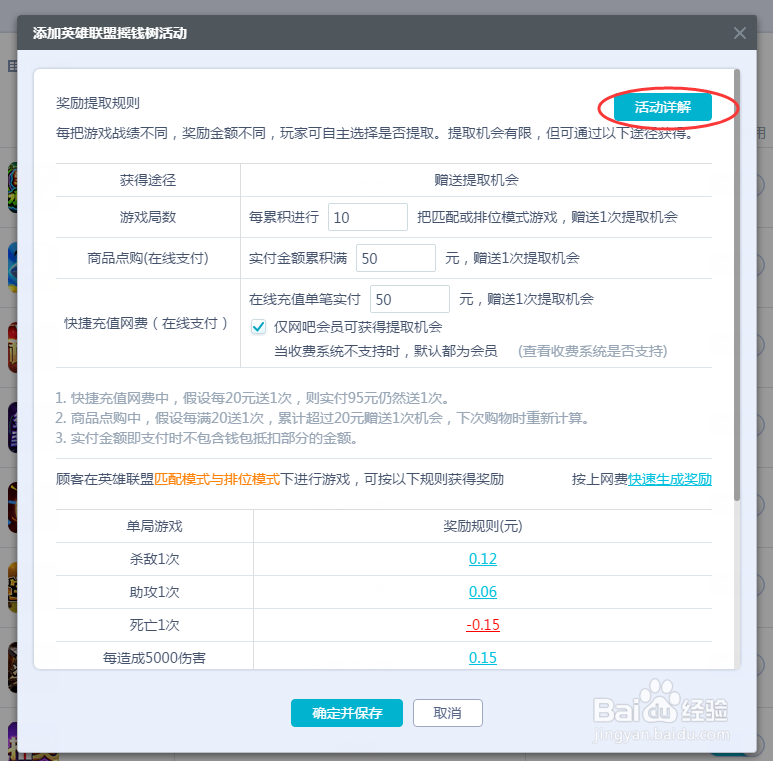Click the 获得途径 column header
Image resolution: width=773 pixels, height=761 pixels.
click(x=148, y=180)
